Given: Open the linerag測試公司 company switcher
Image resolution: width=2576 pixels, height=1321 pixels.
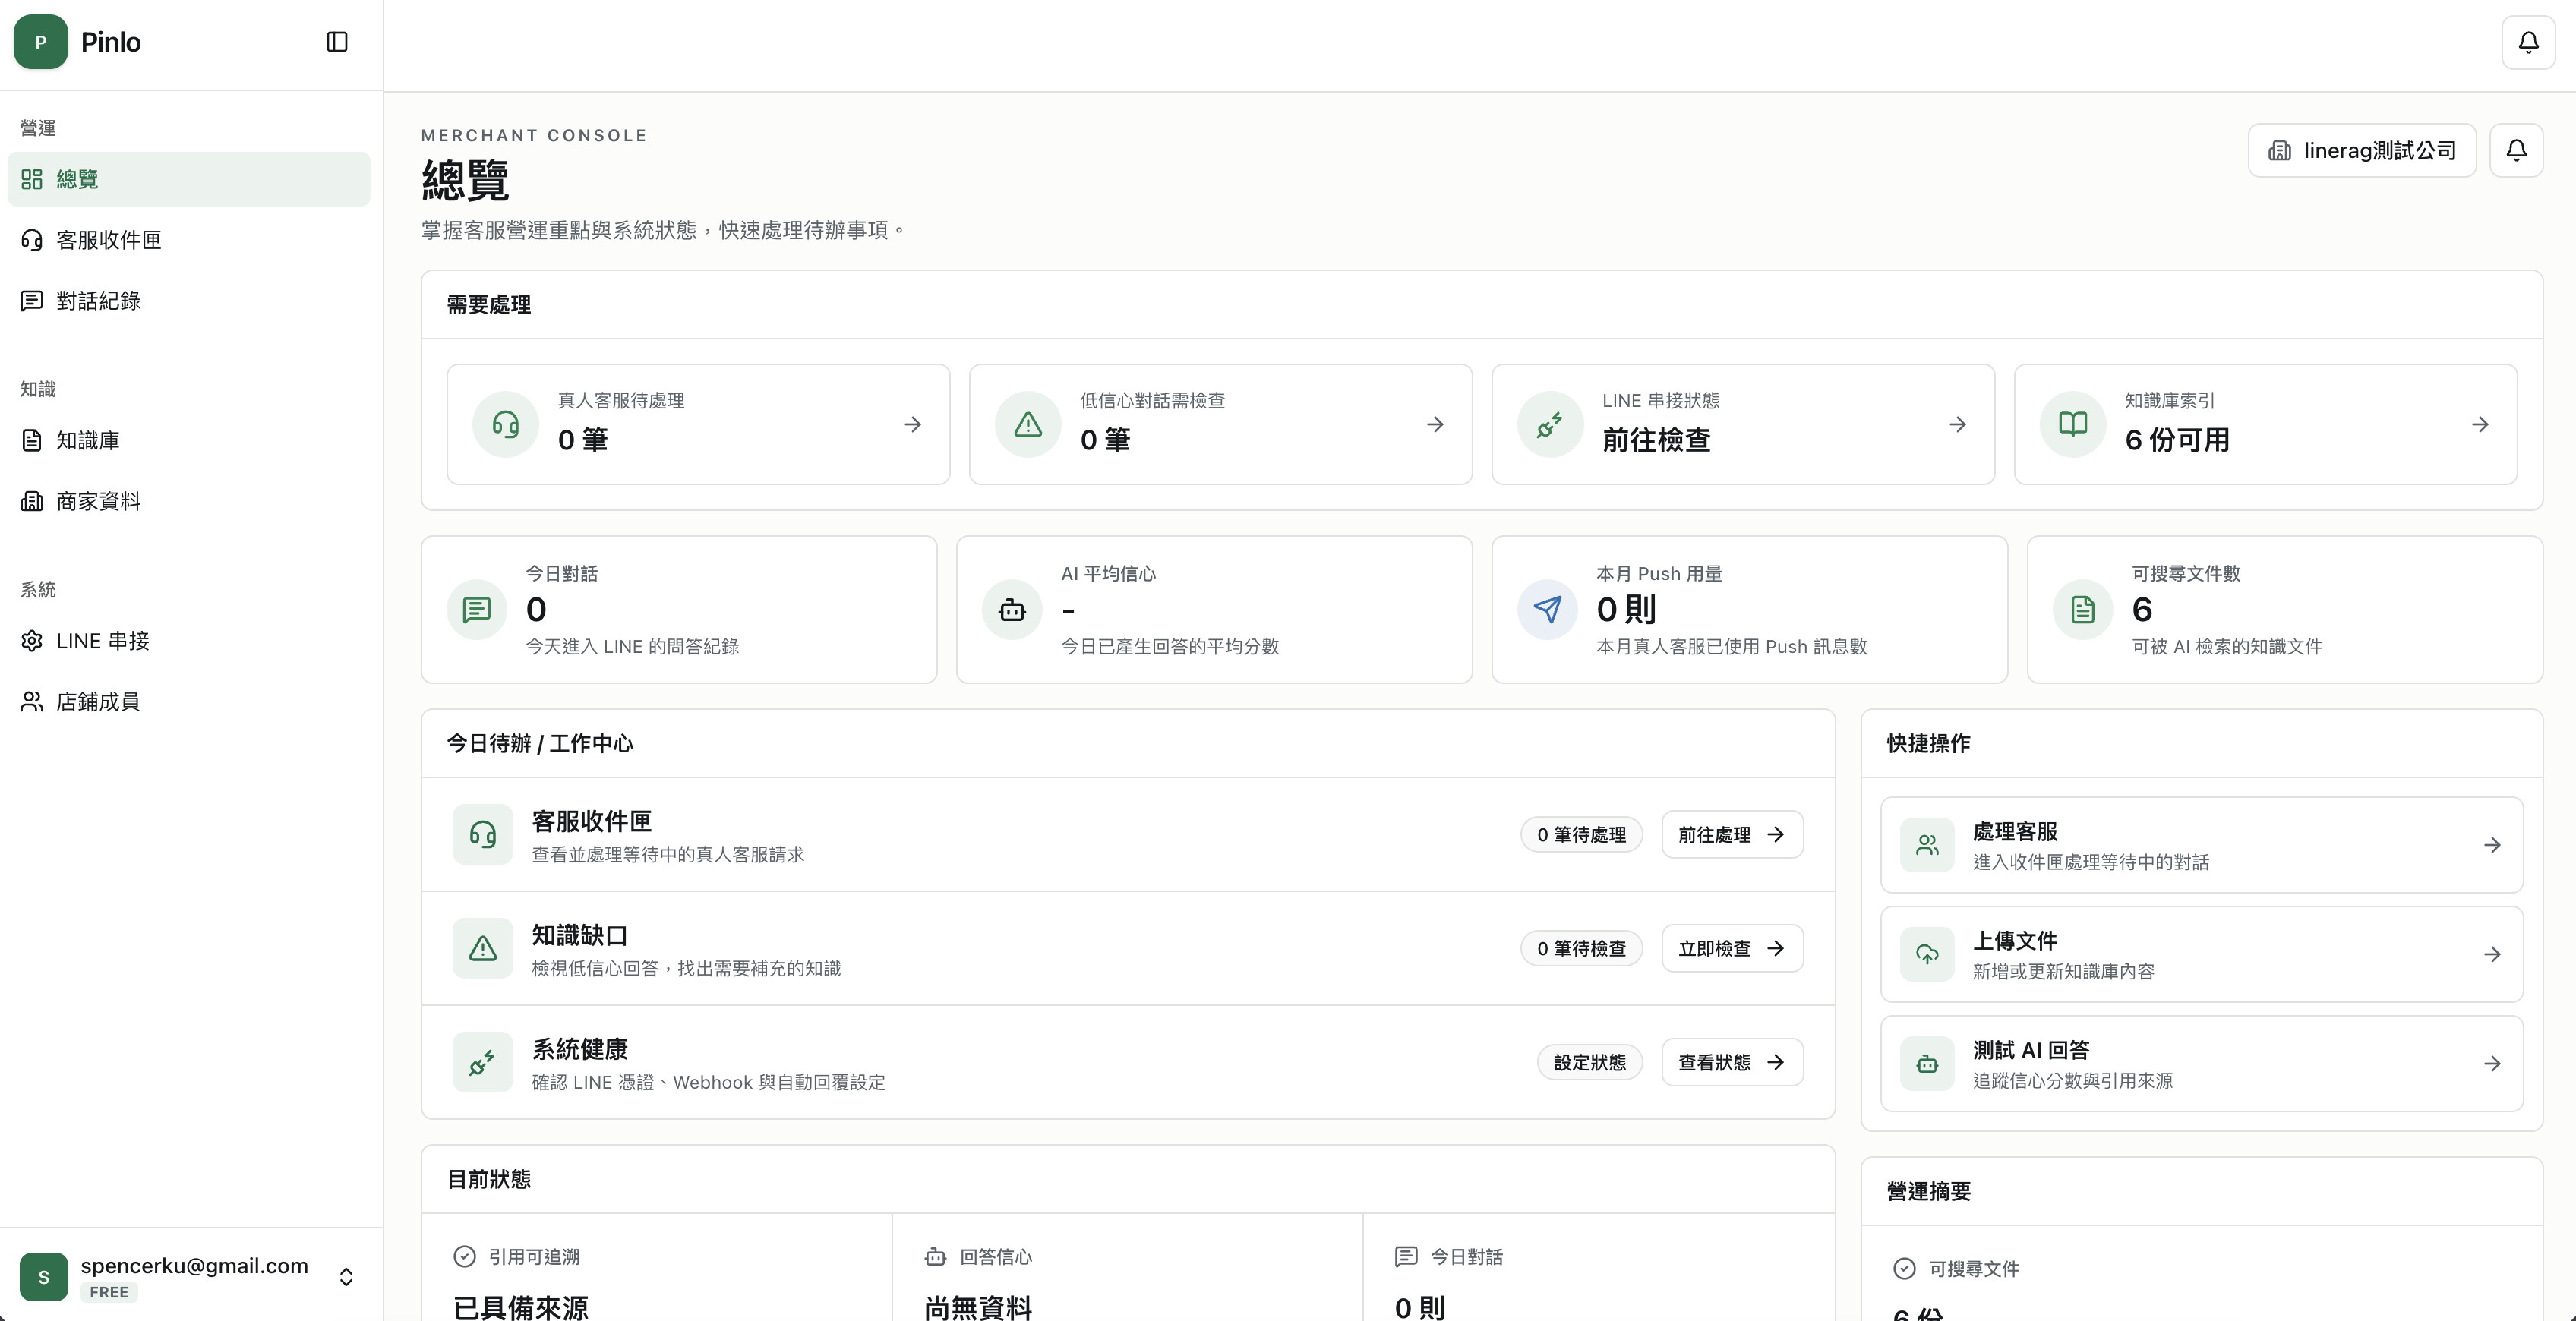Looking at the screenshot, I should pos(2362,150).
